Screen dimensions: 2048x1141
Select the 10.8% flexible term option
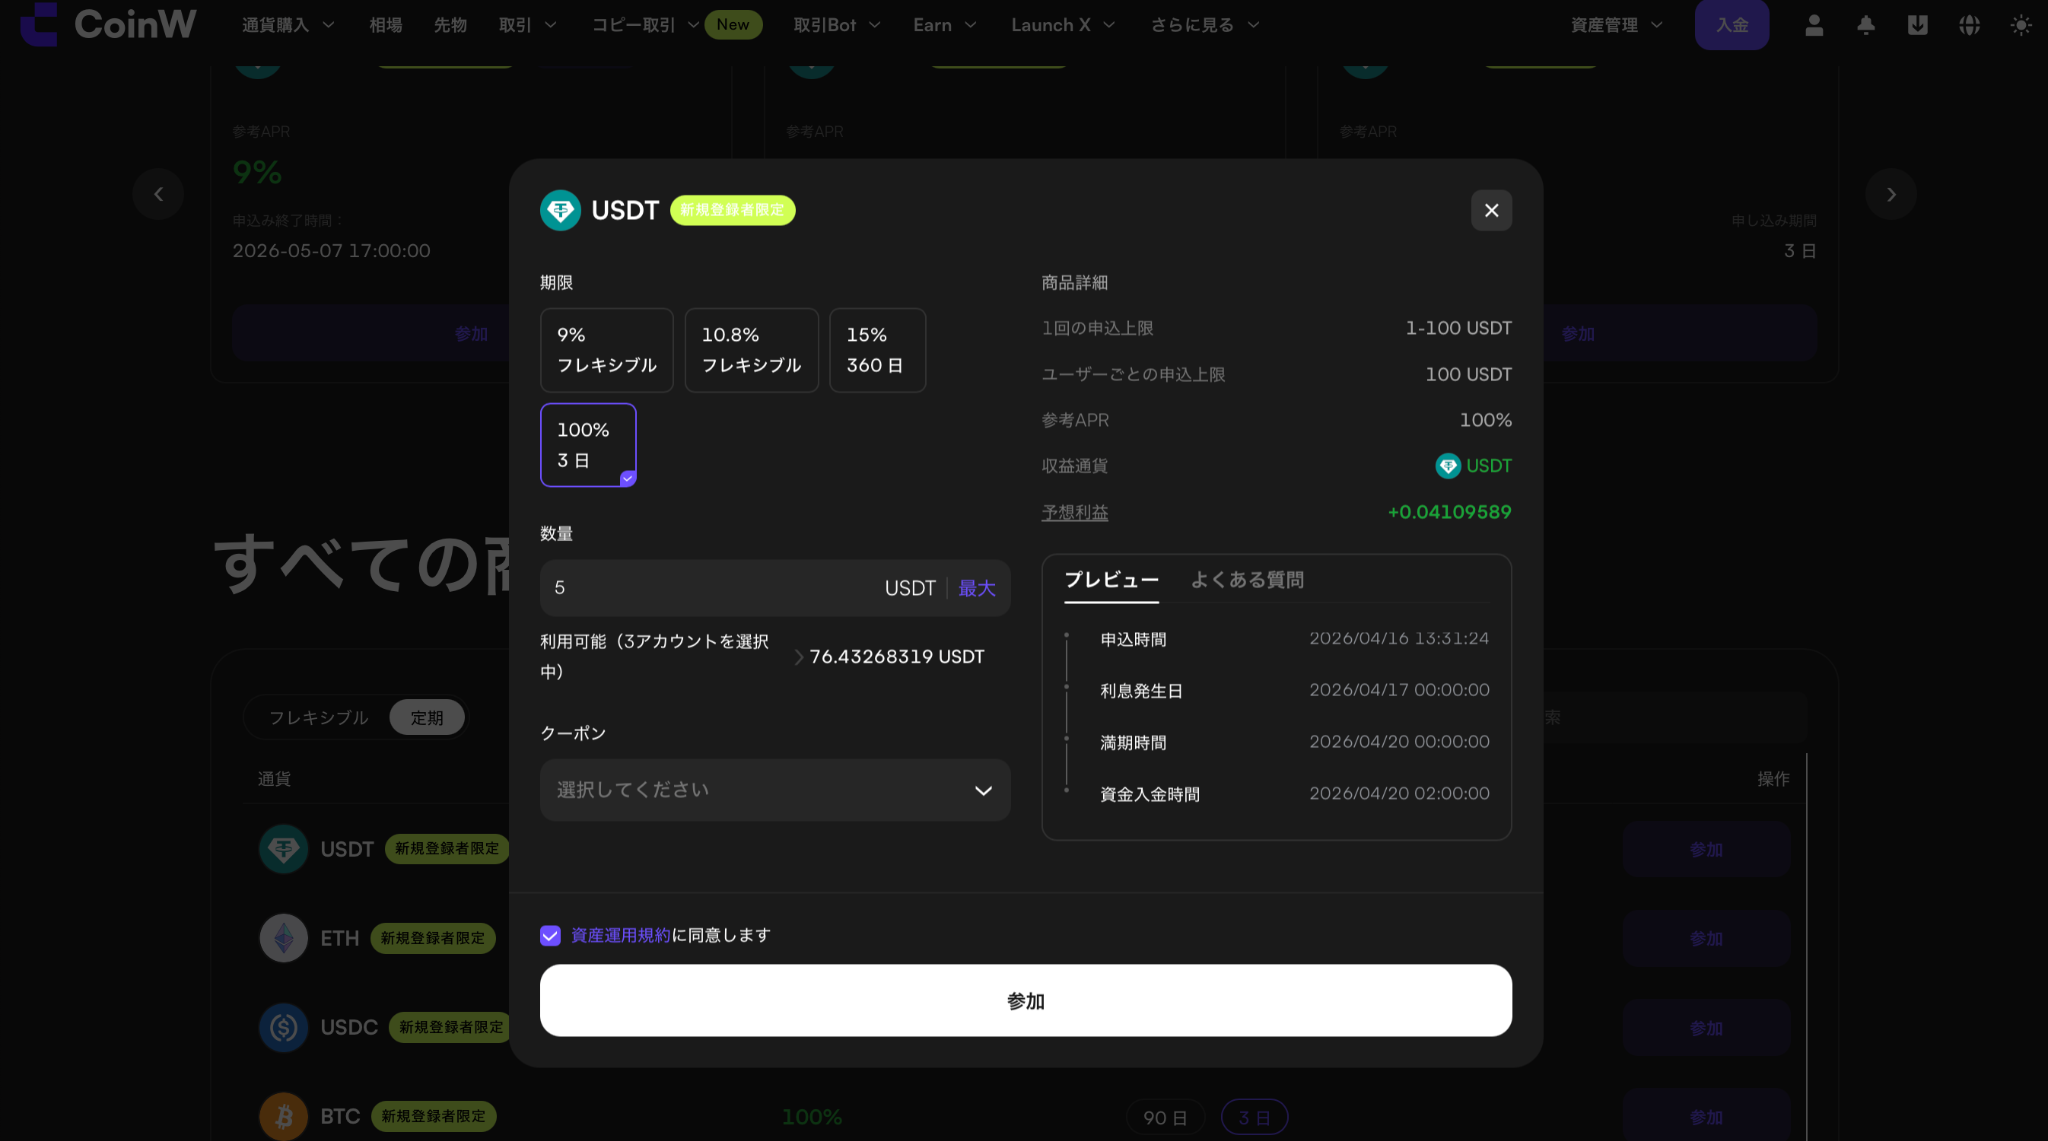pyautogui.click(x=752, y=350)
